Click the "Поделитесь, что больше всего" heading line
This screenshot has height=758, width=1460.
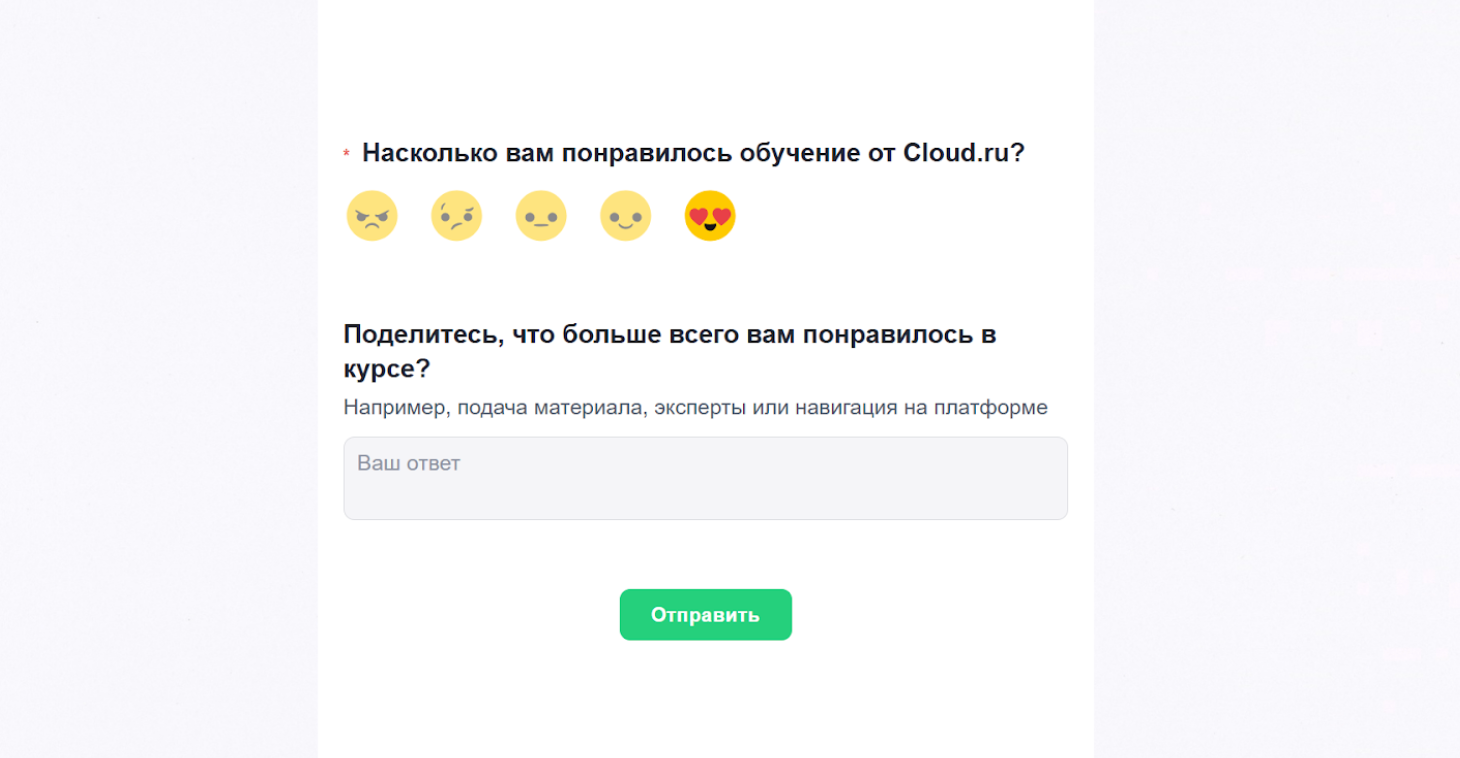click(x=669, y=334)
